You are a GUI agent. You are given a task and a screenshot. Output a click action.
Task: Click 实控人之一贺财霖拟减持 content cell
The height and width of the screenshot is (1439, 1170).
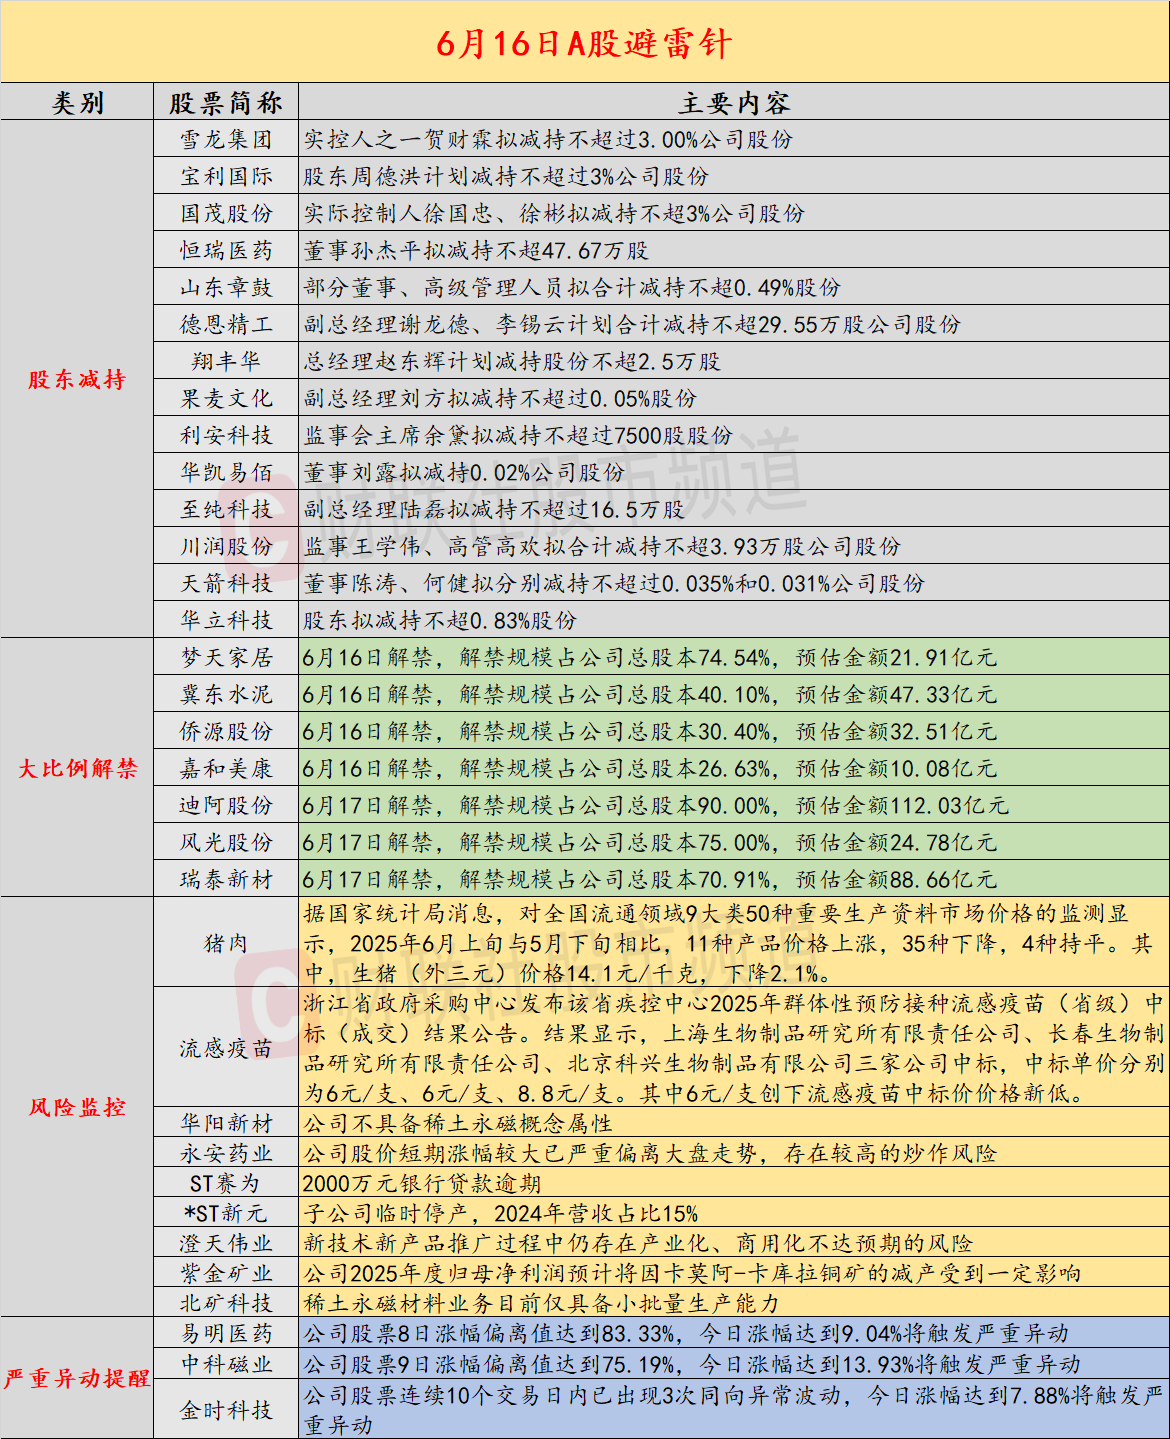(734, 139)
